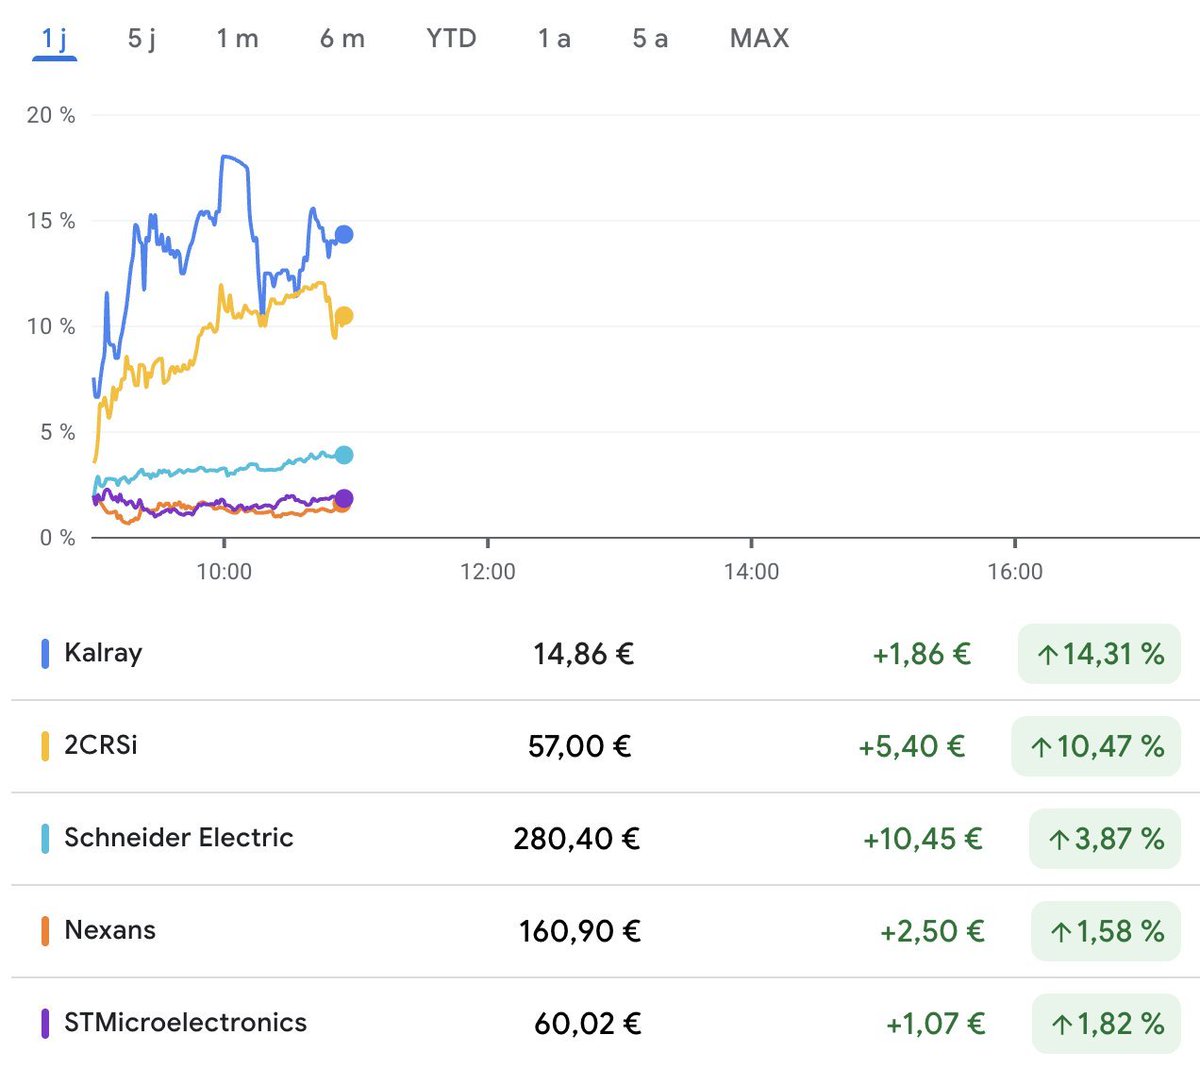Switch to the 5 j range tab
The height and width of the screenshot is (1068, 1200).
click(x=142, y=39)
